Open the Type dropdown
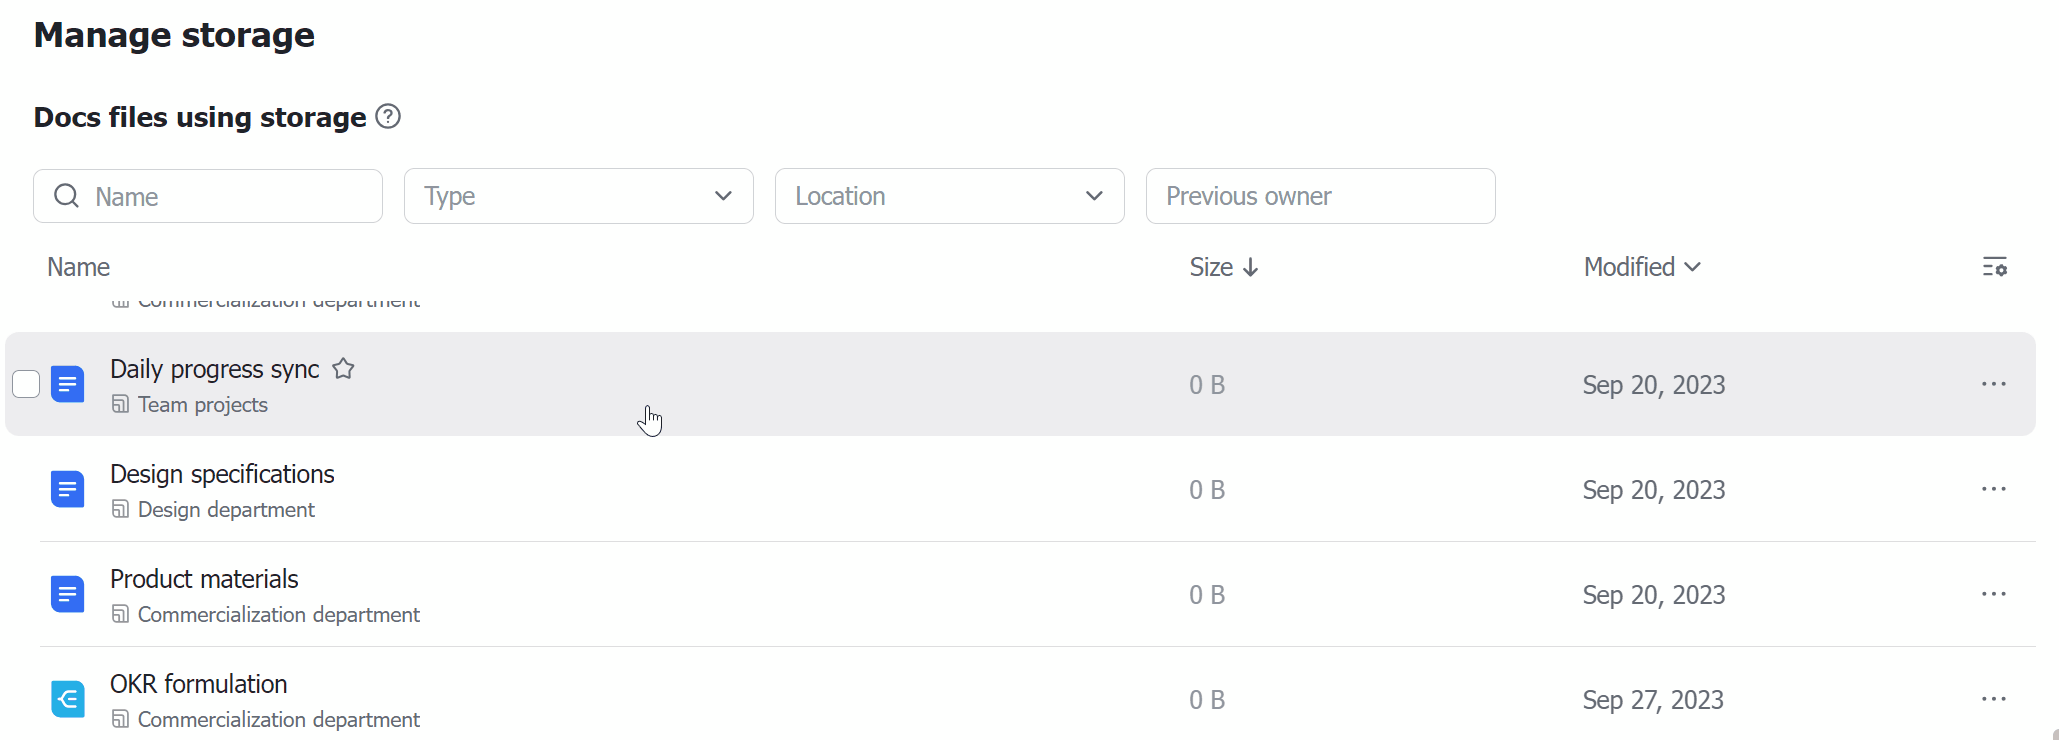2059x740 pixels. (x=578, y=196)
